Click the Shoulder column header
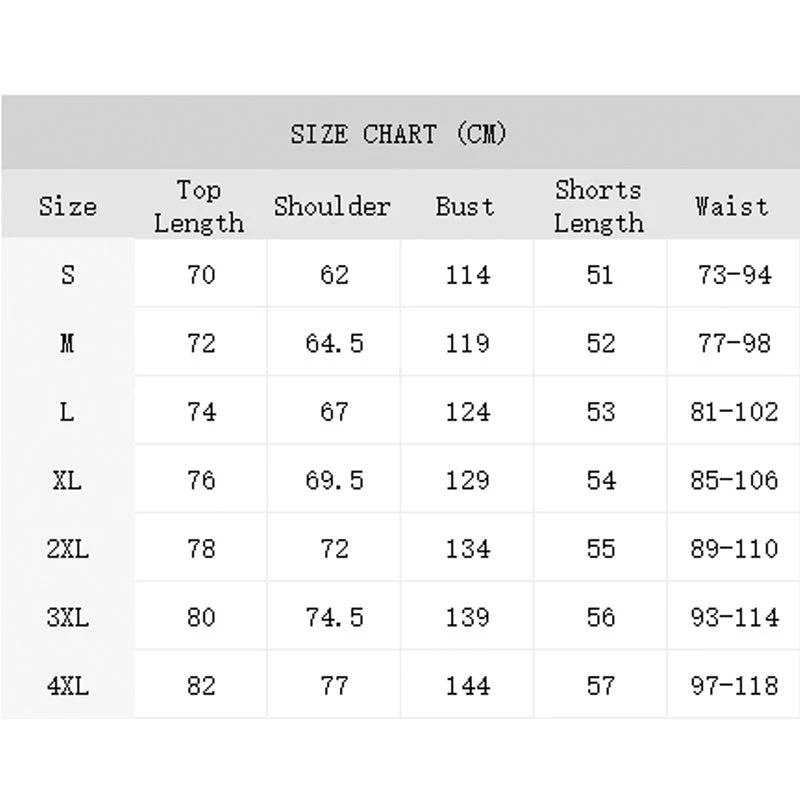This screenshot has width=800, height=800. click(x=332, y=206)
